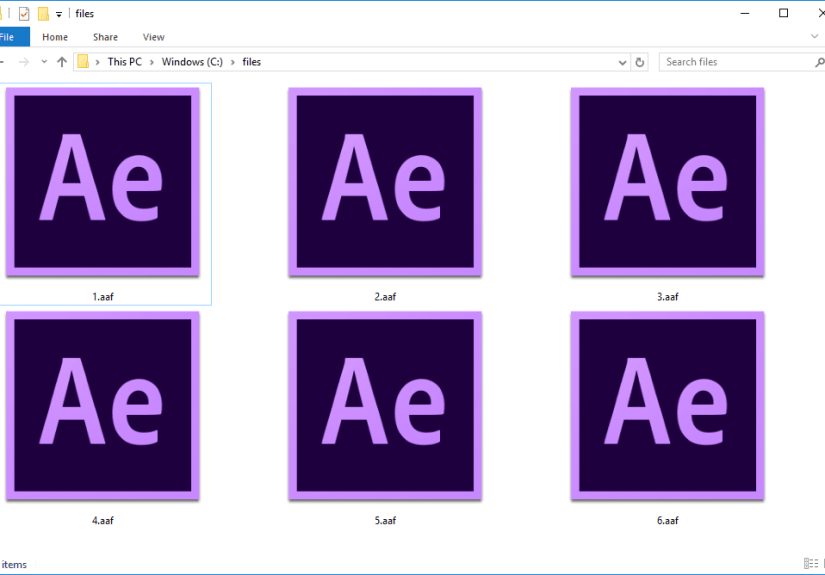Expand the chevron after Windows (C:)
Image resolution: width=825 pixels, height=575 pixels.
233,62
